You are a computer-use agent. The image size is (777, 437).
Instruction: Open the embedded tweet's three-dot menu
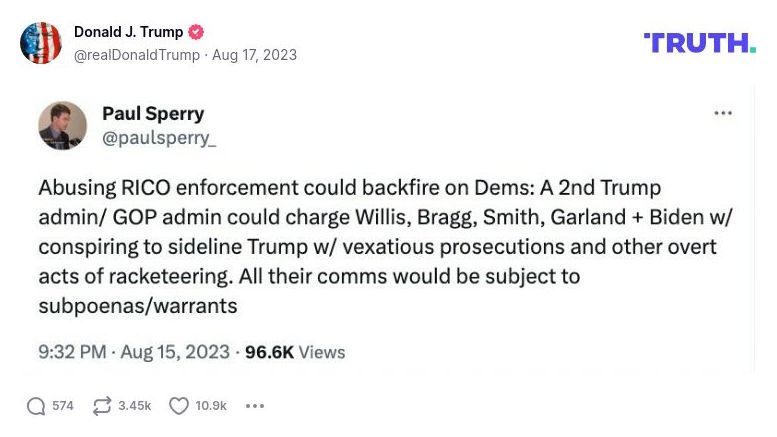point(723,114)
